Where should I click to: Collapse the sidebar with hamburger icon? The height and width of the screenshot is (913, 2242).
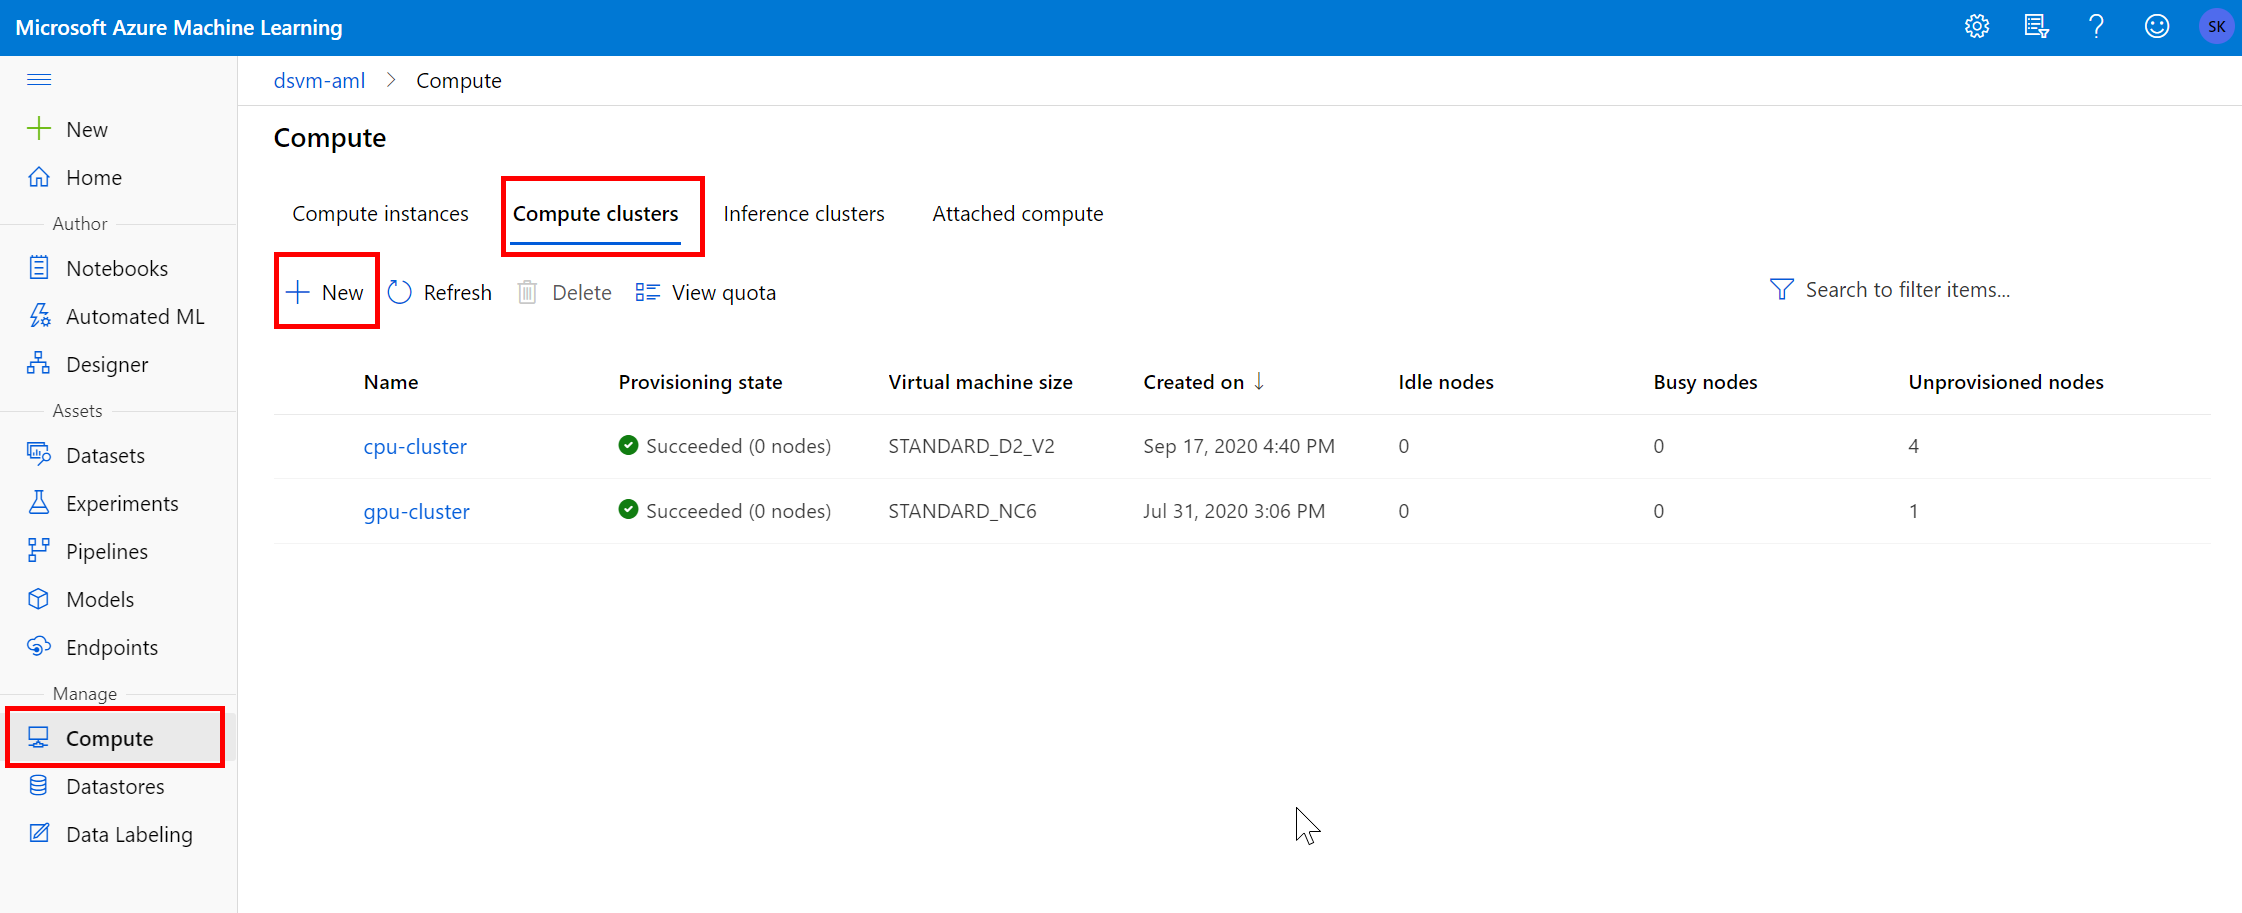(39, 80)
